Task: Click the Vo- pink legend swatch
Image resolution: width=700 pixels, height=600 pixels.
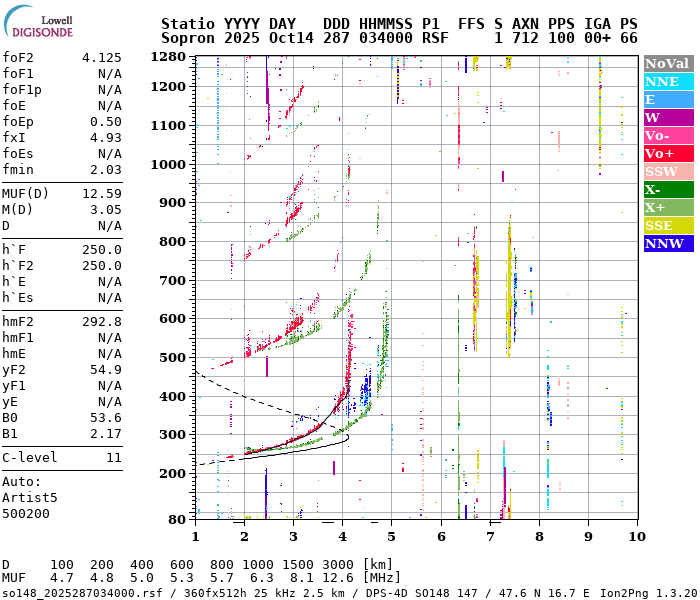Action: click(668, 135)
